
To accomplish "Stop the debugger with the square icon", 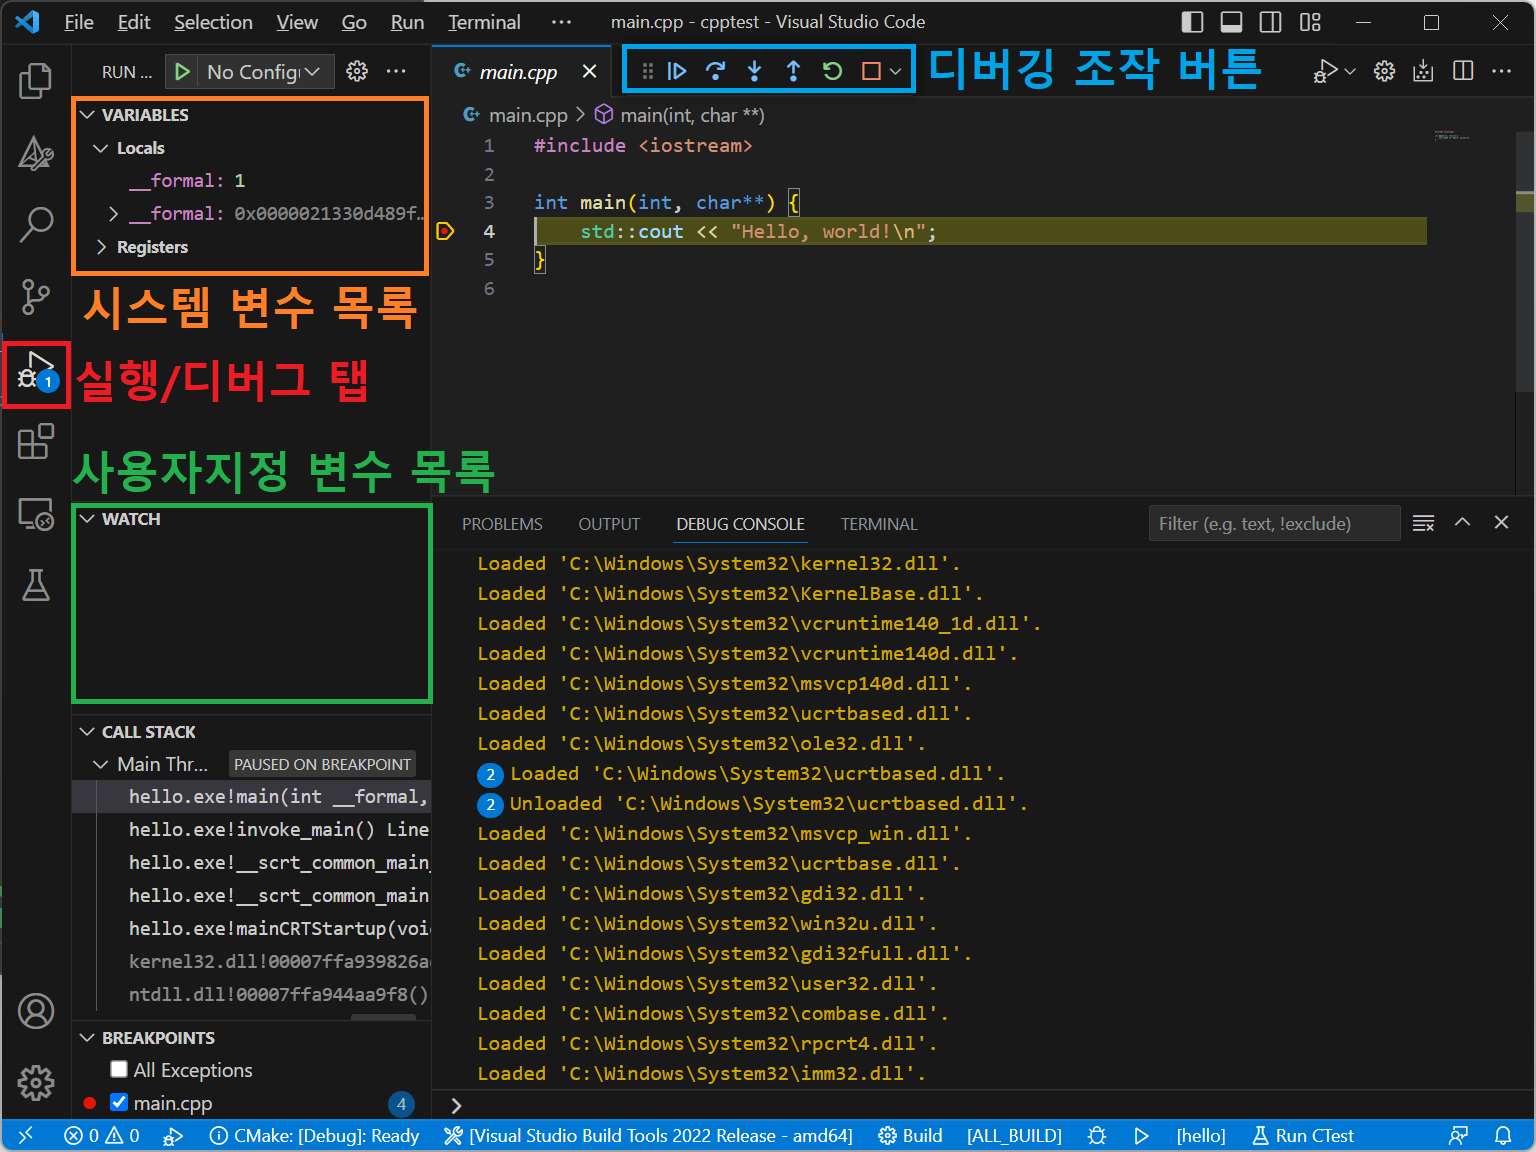I will tap(871, 71).
